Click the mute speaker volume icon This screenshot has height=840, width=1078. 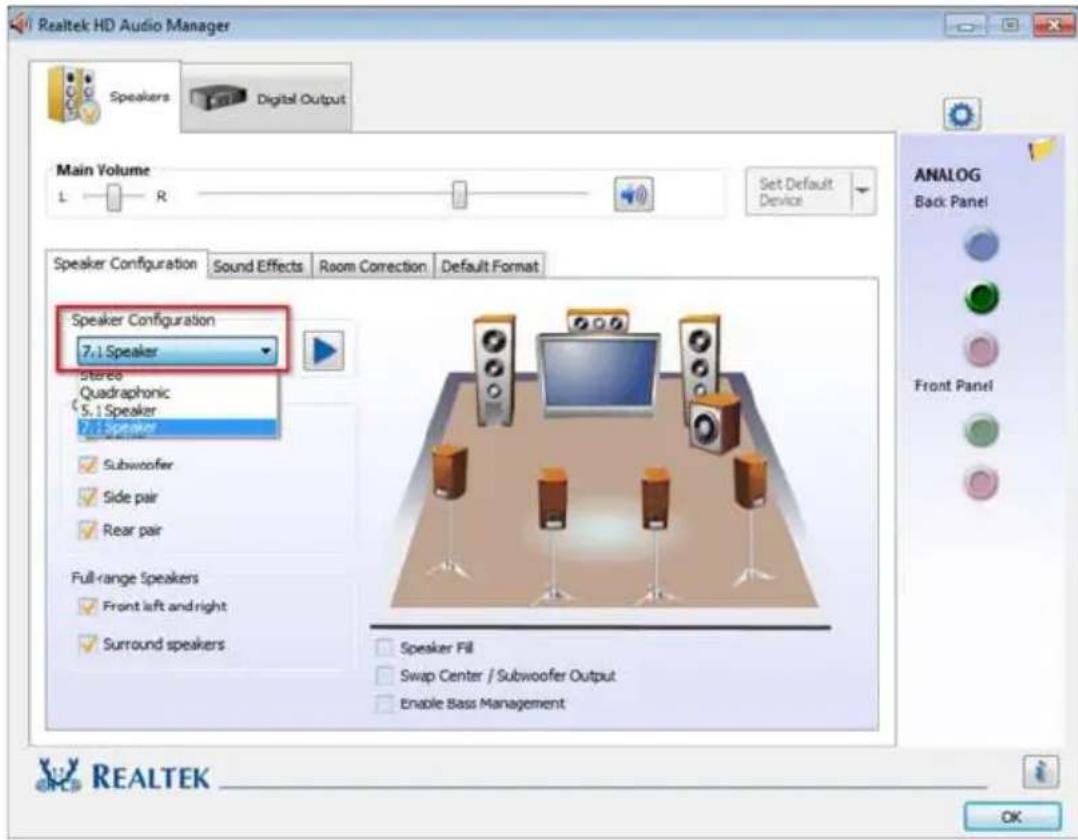click(632, 195)
